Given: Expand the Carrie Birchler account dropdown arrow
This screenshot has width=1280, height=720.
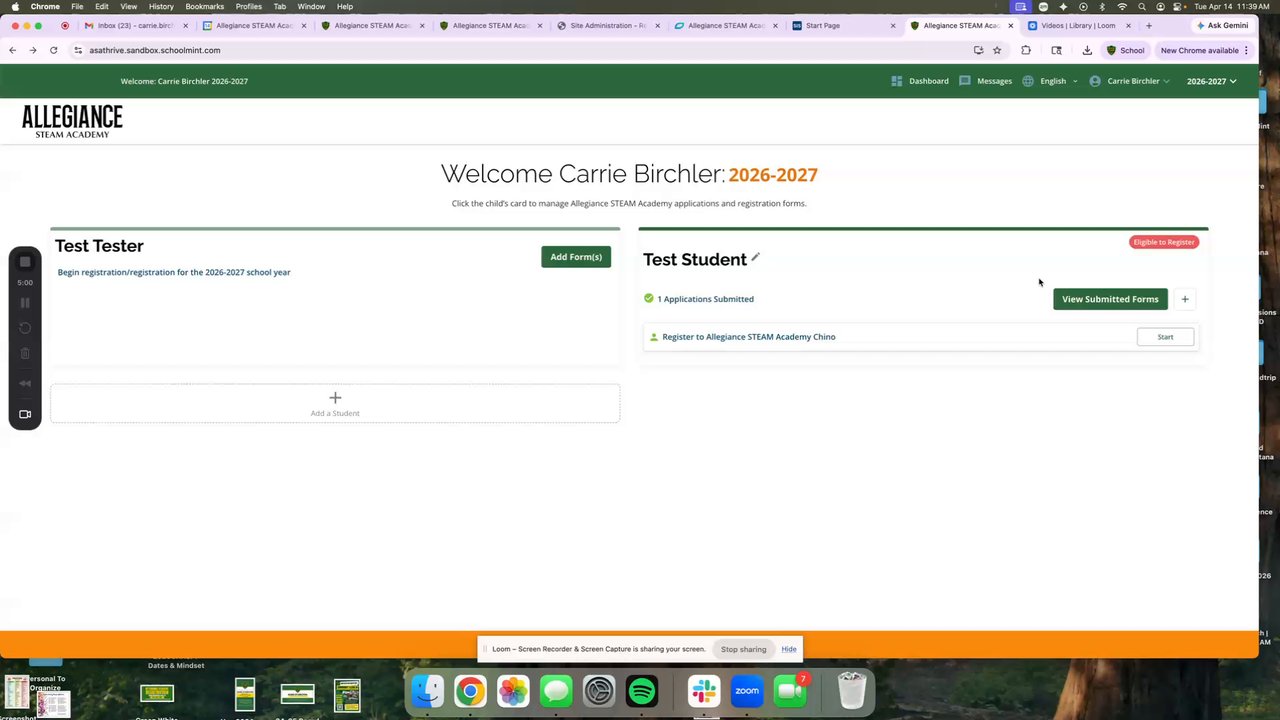Looking at the screenshot, I should tap(1167, 81).
